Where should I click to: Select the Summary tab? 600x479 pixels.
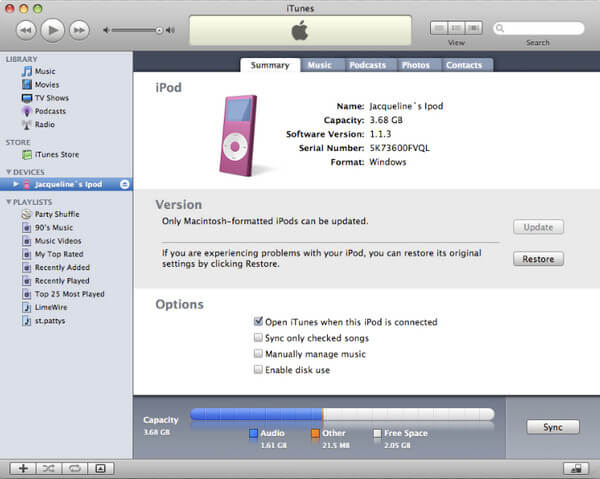[270, 65]
